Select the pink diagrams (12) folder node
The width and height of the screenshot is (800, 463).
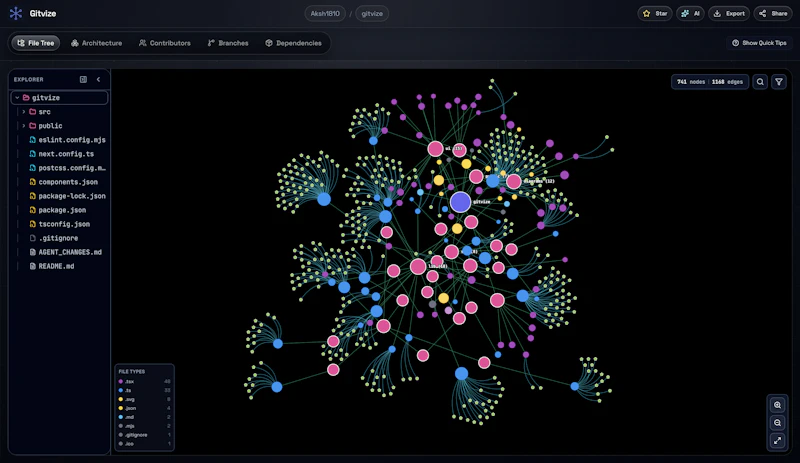click(514, 181)
